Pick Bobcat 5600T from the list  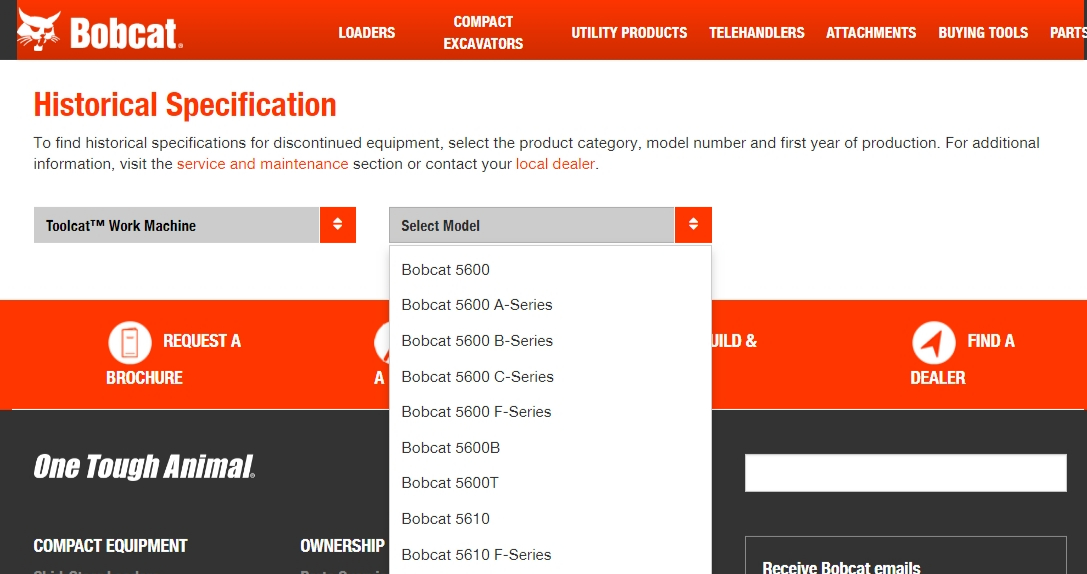click(x=450, y=483)
